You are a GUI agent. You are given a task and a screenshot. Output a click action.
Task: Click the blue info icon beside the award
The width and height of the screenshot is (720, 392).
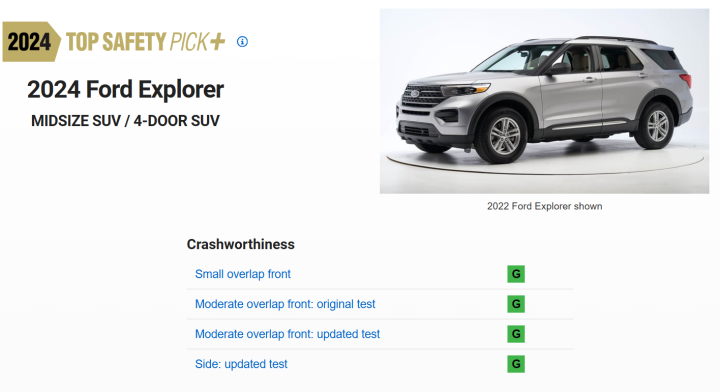click(x=242, y=42)
